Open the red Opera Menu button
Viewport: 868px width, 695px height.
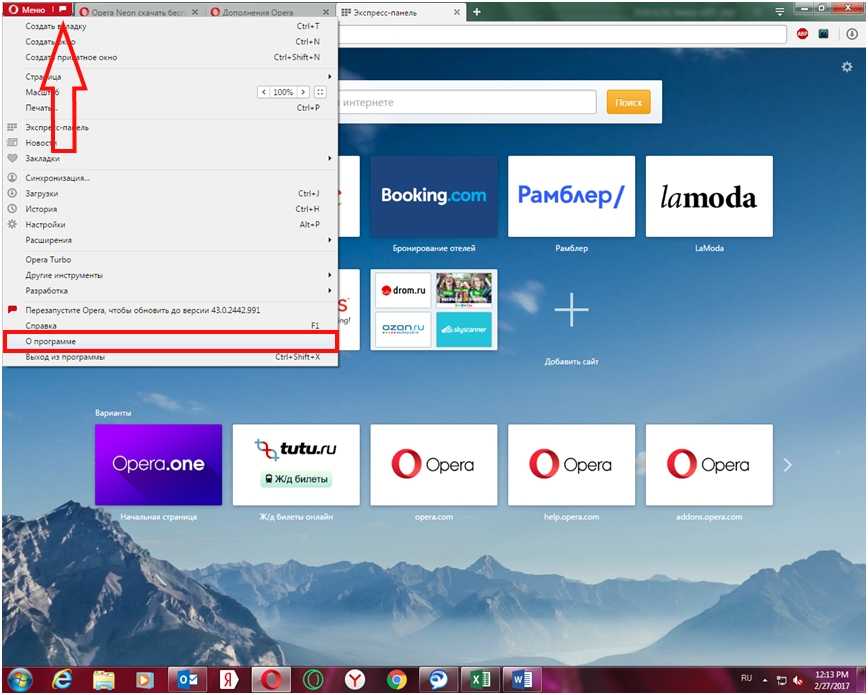37,9
